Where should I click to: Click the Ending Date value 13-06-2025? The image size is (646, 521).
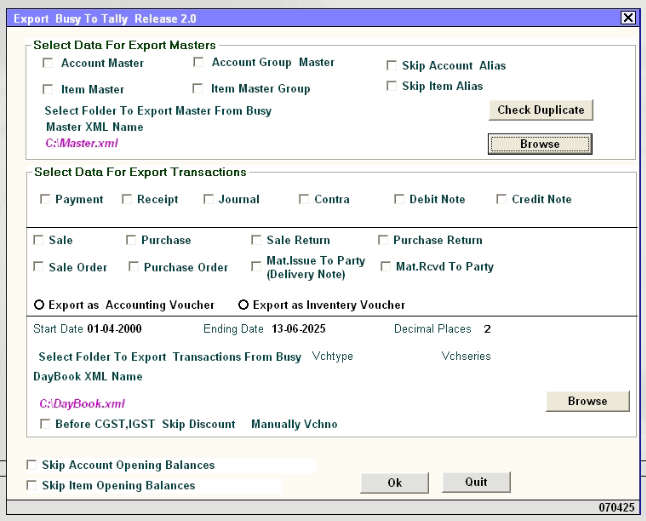point(298,329)
